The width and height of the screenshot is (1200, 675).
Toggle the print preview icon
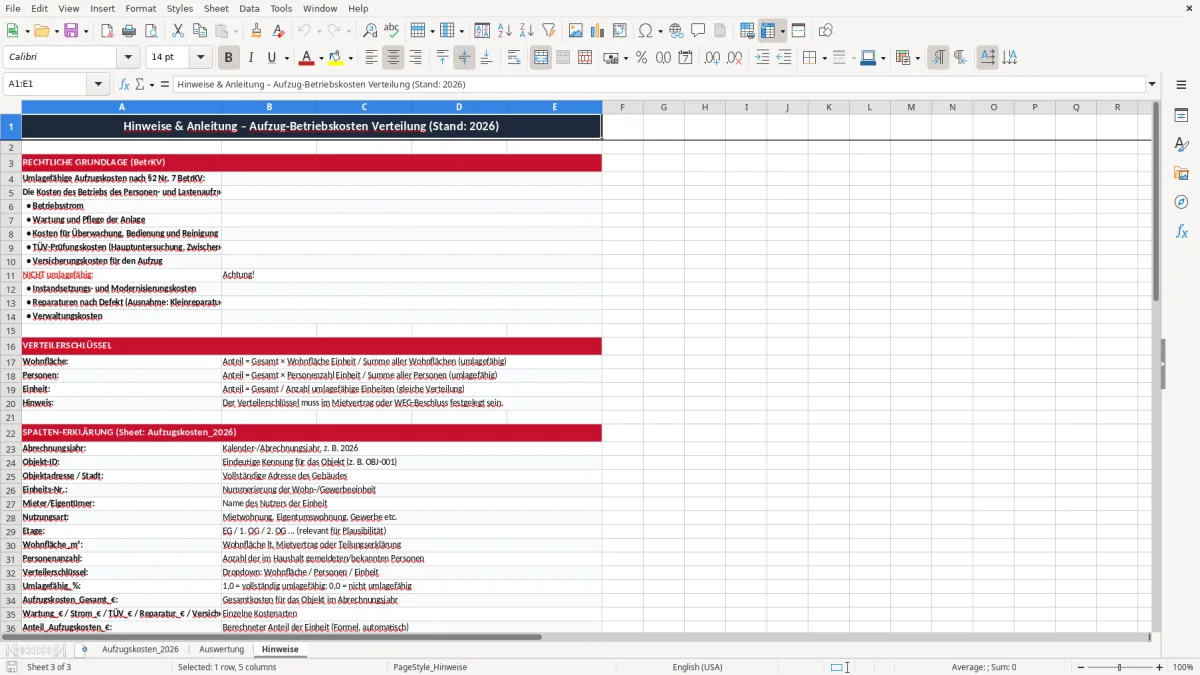coord(149,31)
